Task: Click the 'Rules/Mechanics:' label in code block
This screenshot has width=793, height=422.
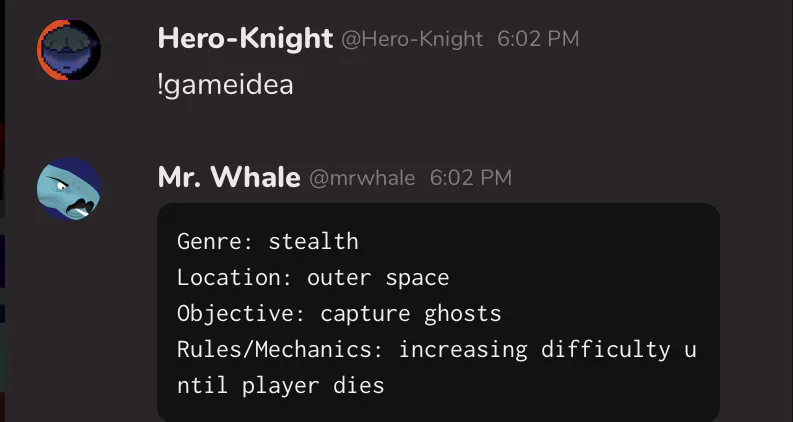Action: coord(280,350)
